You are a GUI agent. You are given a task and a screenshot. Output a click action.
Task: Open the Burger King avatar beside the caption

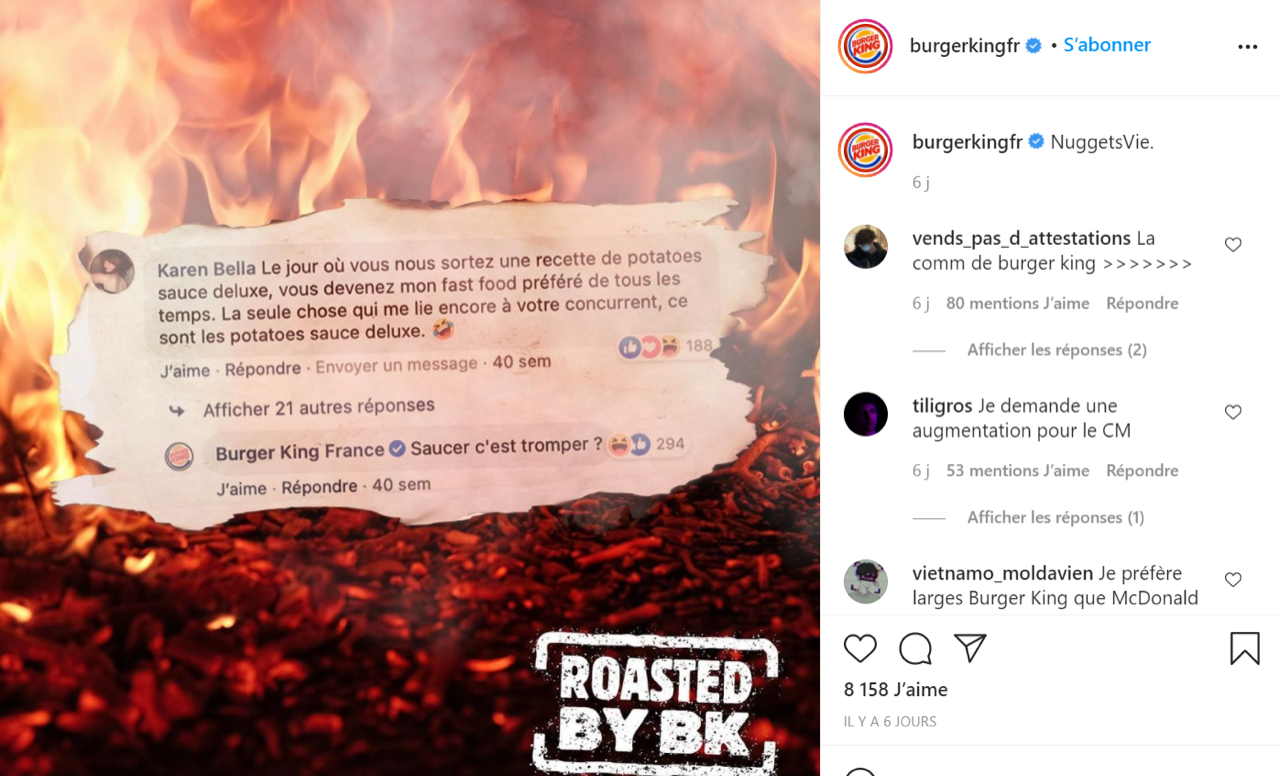click(x=865, y=150)
